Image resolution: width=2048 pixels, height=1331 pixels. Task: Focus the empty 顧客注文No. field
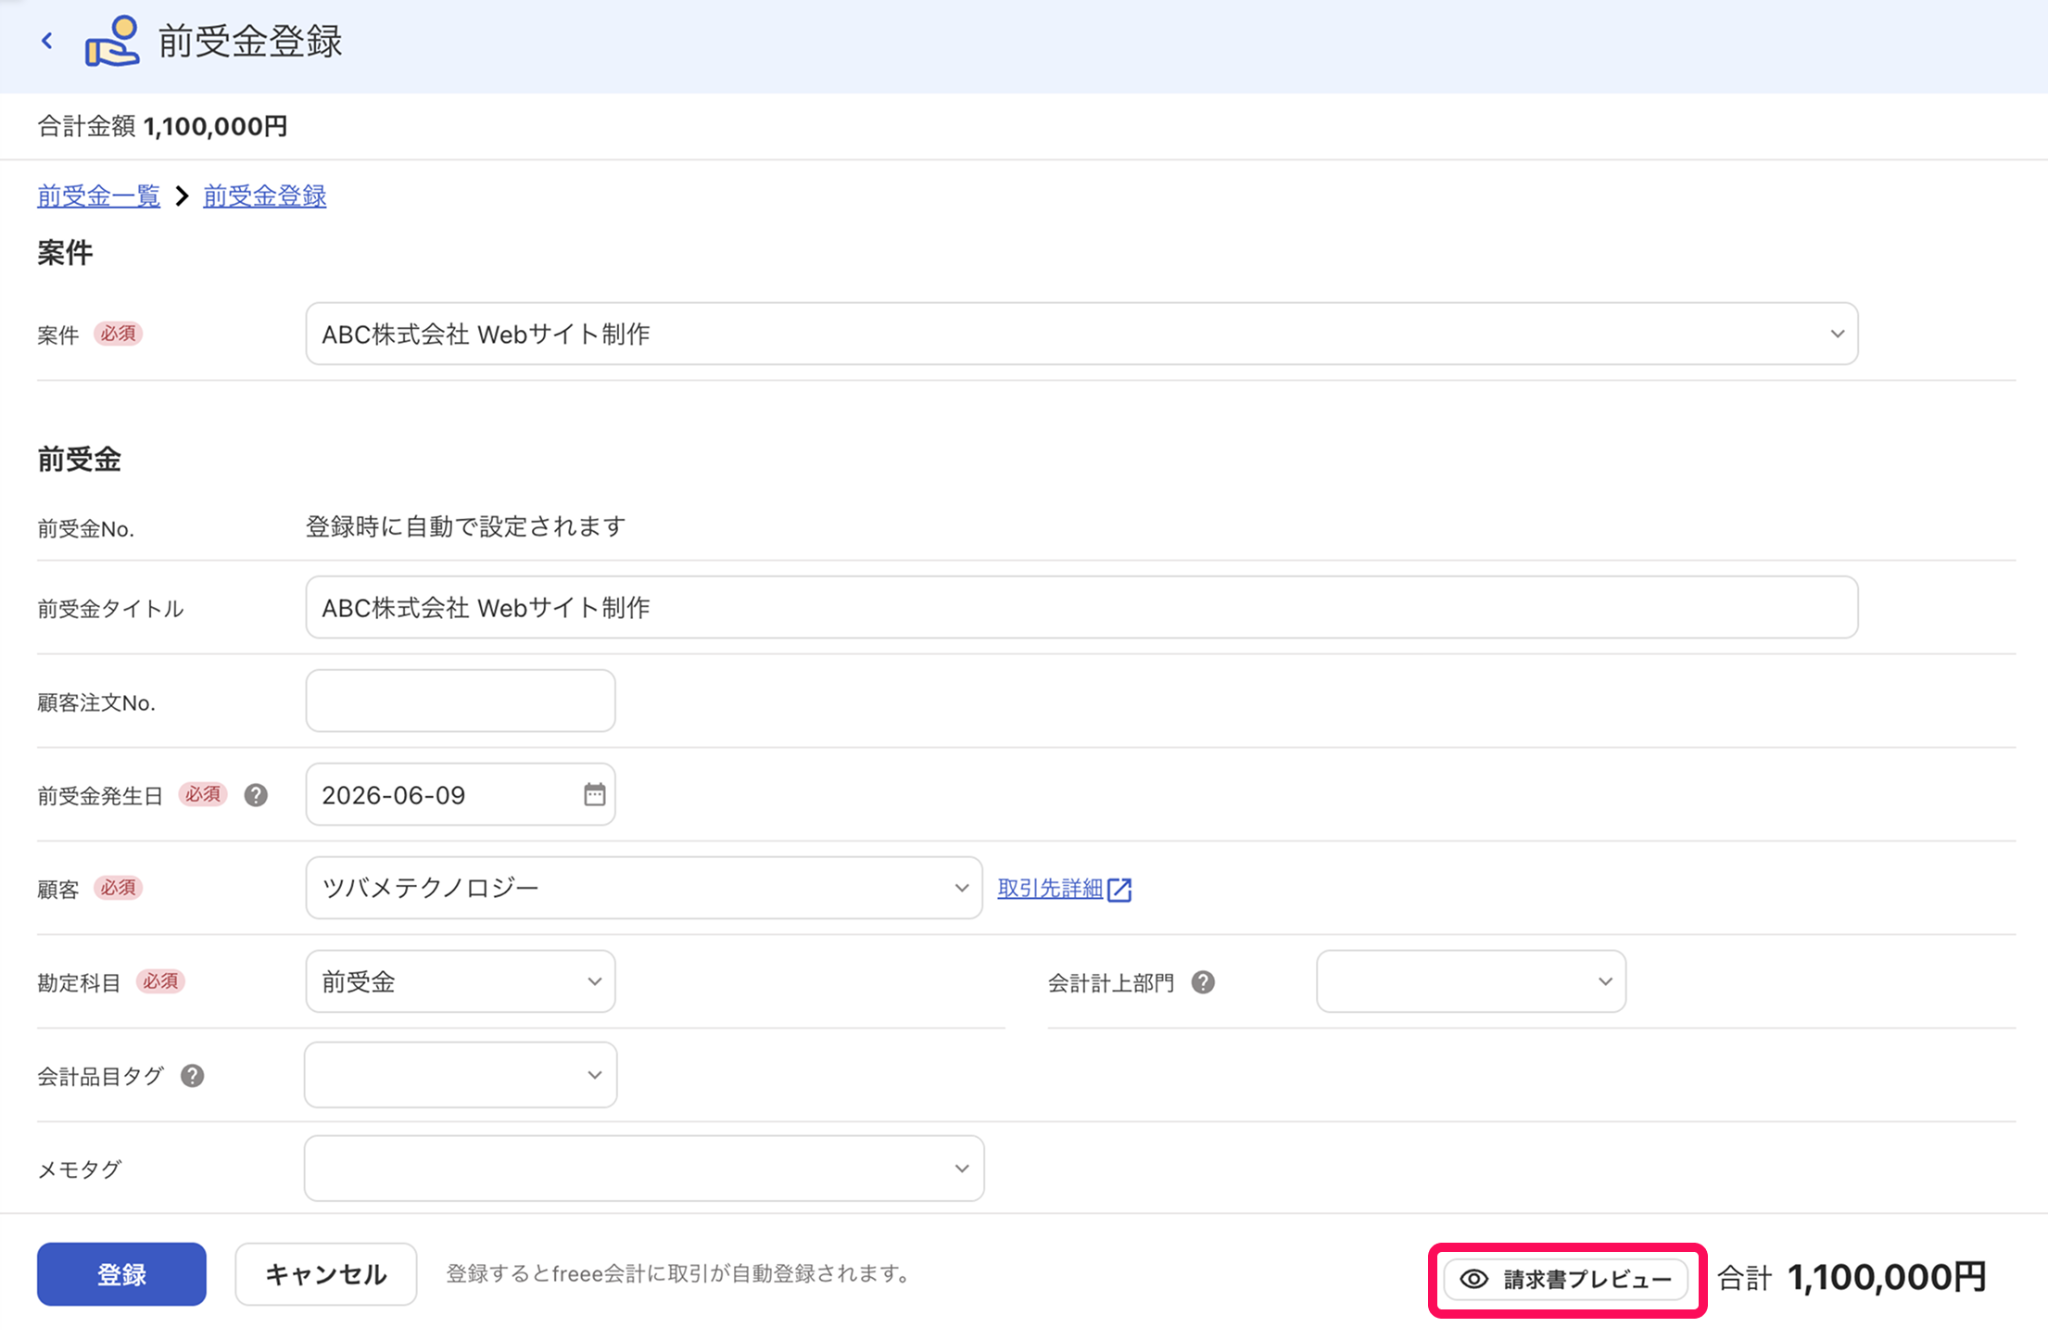coord(460,701)
